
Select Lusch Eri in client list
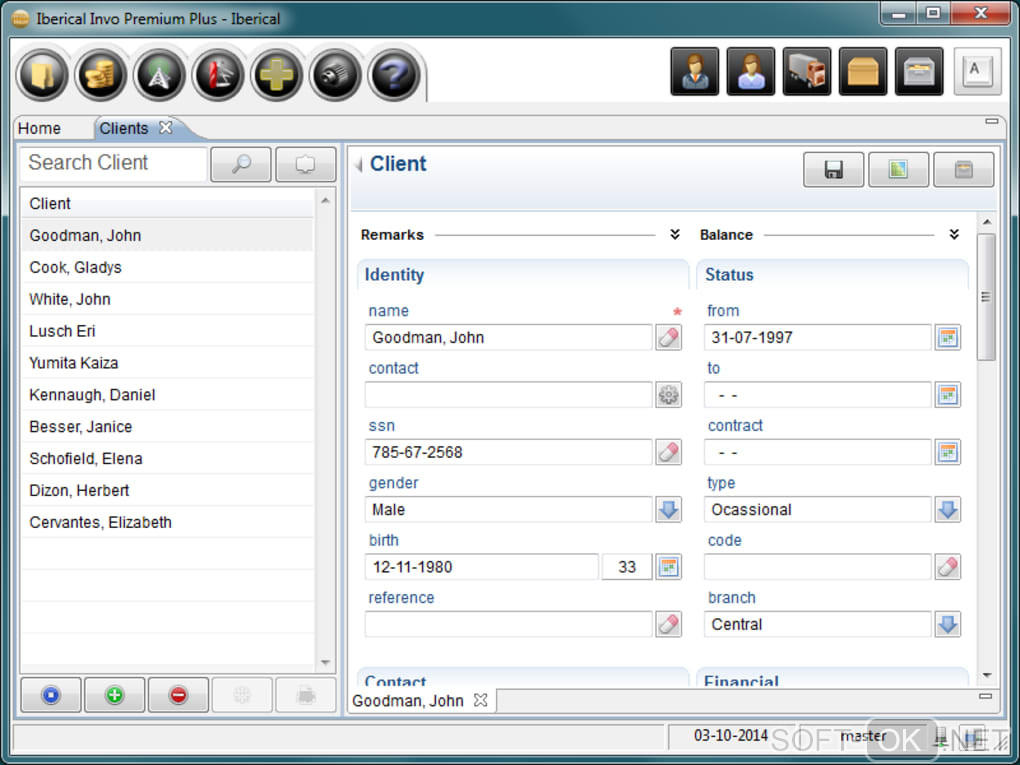coord(167,331)
